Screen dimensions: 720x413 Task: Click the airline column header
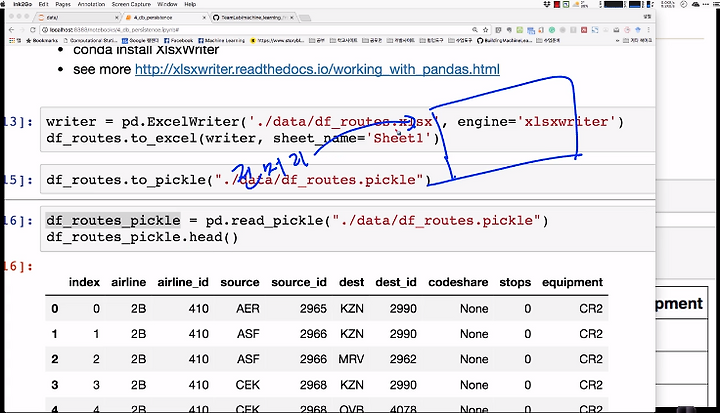point(129,282)
